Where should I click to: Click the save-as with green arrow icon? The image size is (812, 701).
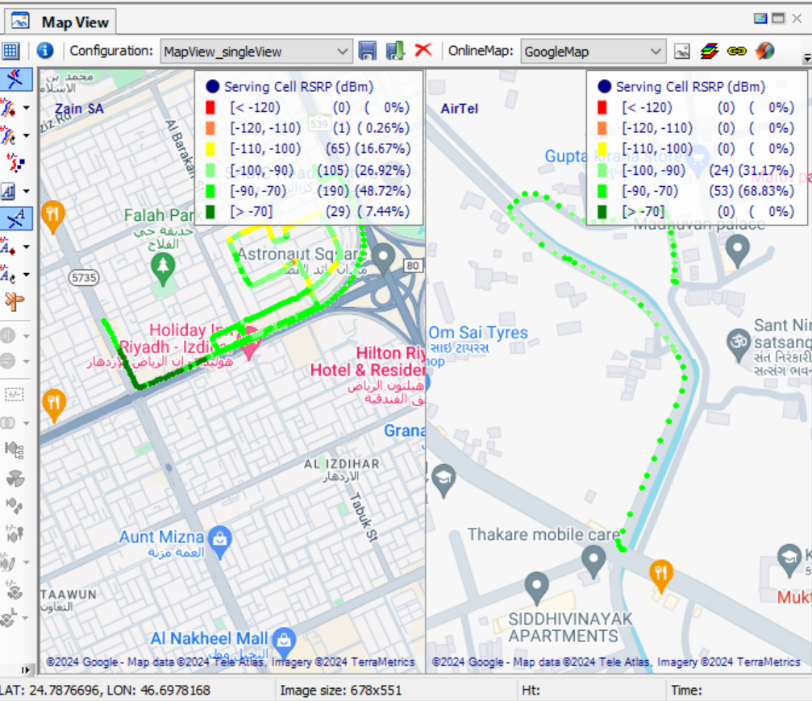coord(396,51)
